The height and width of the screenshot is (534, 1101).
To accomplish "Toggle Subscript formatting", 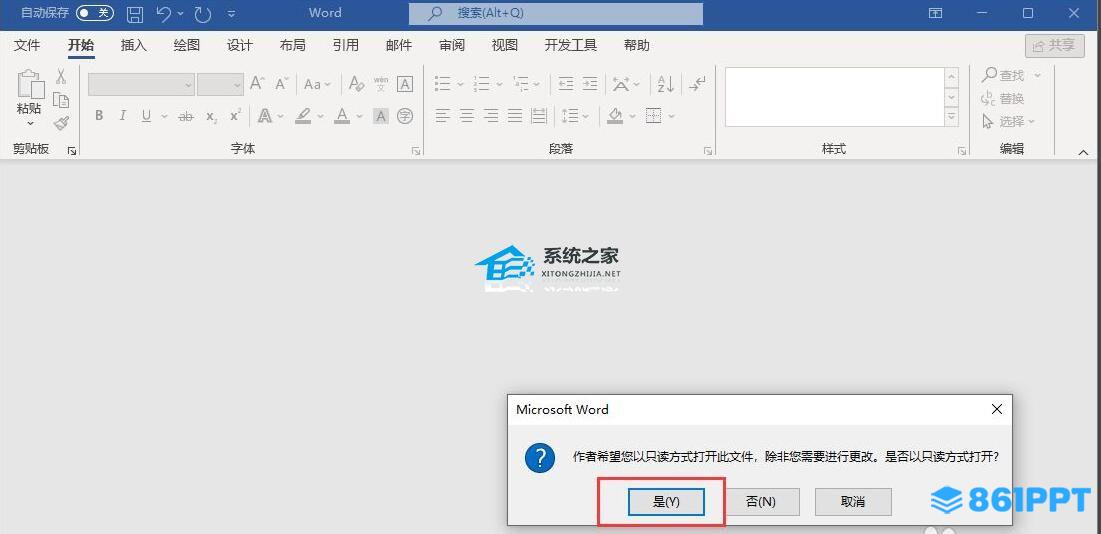I will pyautogui.click(x=211, y=116).
